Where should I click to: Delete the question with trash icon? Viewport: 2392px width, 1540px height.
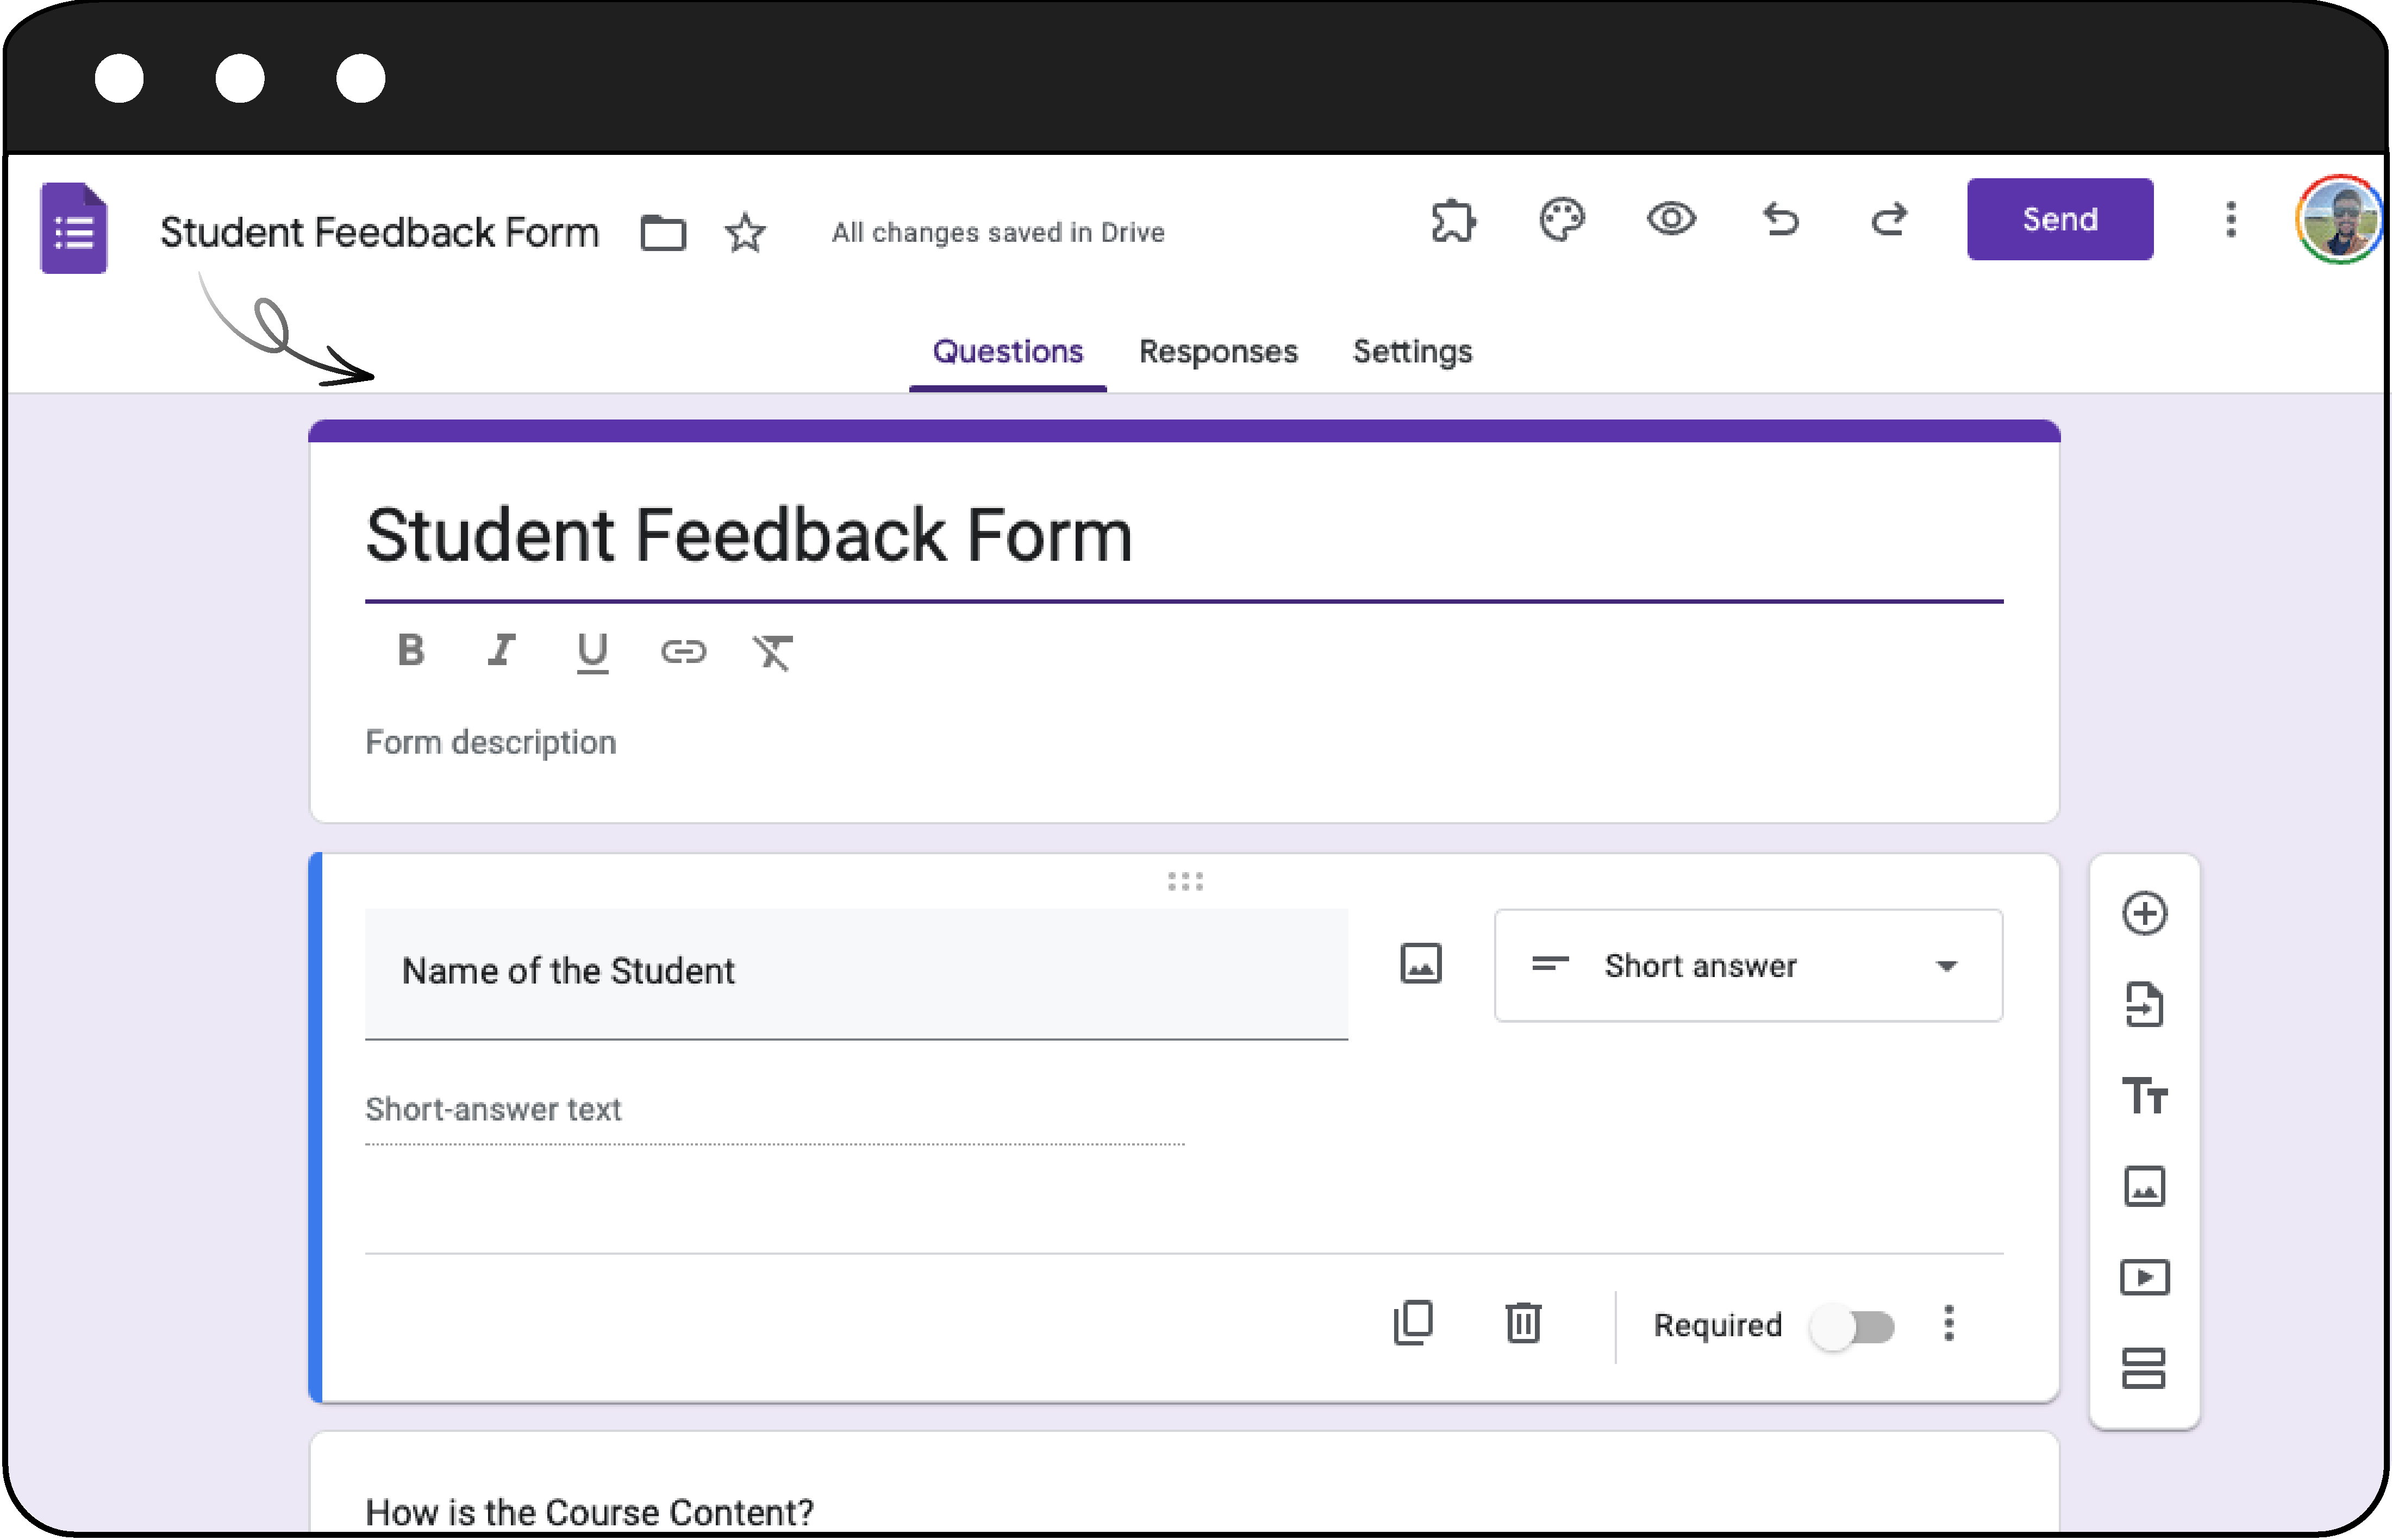click(x=1523, y=1324)
